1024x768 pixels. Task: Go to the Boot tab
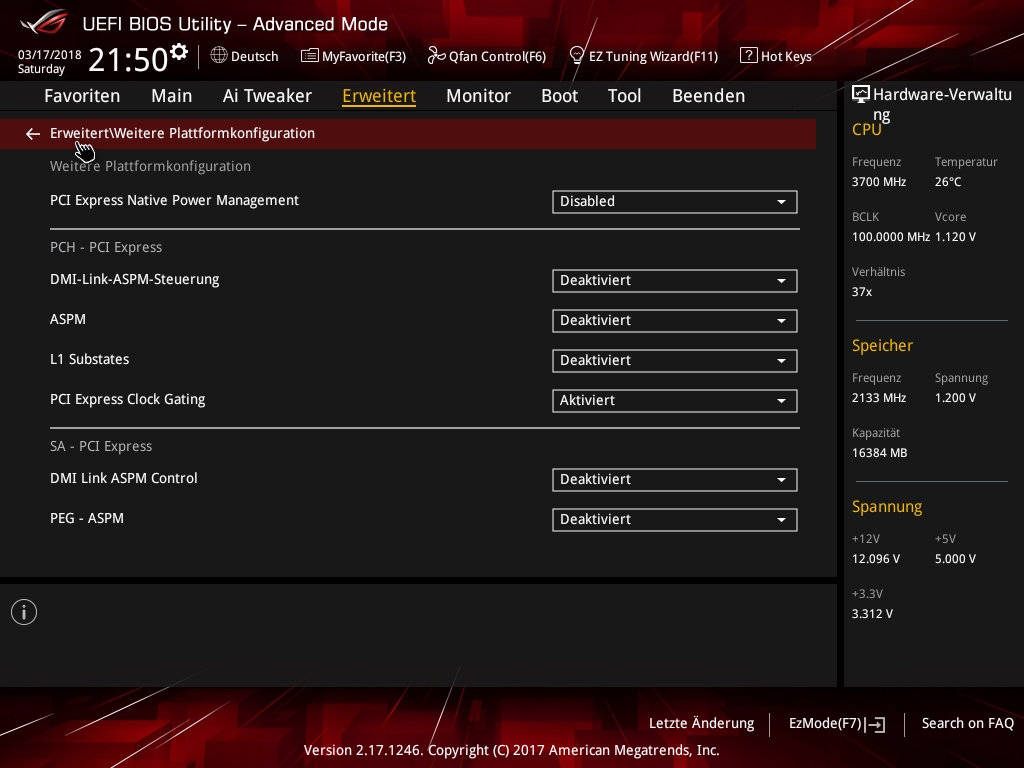[x=560, y=96]
